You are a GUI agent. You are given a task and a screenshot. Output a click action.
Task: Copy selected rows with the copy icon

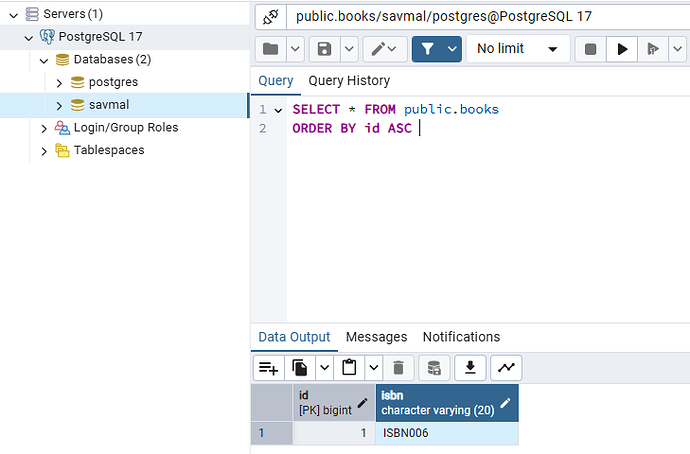click(300, 368)
